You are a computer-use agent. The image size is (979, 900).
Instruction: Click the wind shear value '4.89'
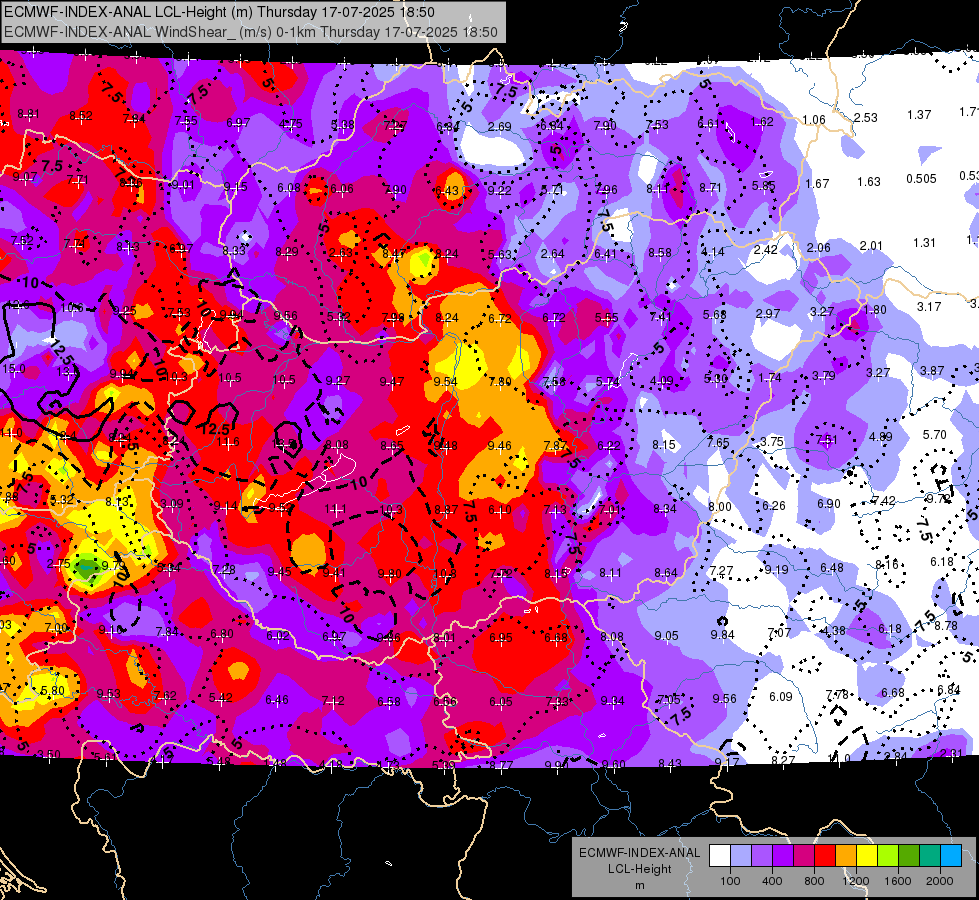(880, 437)
